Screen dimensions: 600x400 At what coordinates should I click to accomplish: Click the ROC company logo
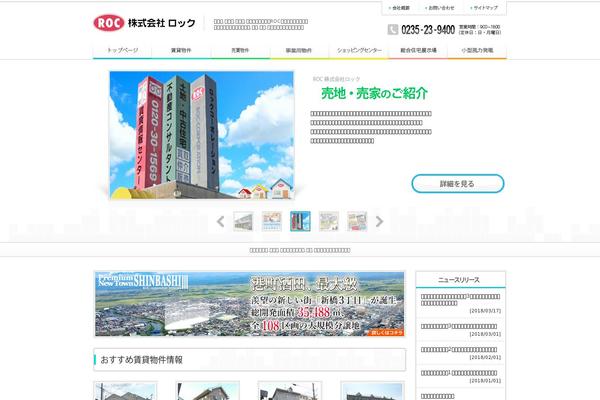click(x=109, y=23)
